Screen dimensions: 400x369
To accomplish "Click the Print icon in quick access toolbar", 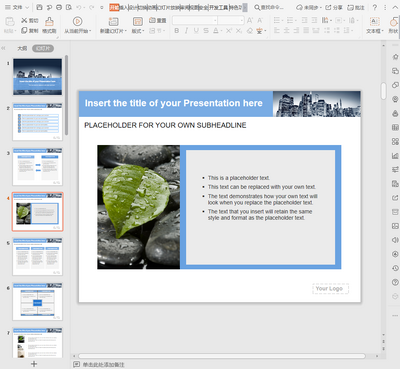I will tap(59, 7).
